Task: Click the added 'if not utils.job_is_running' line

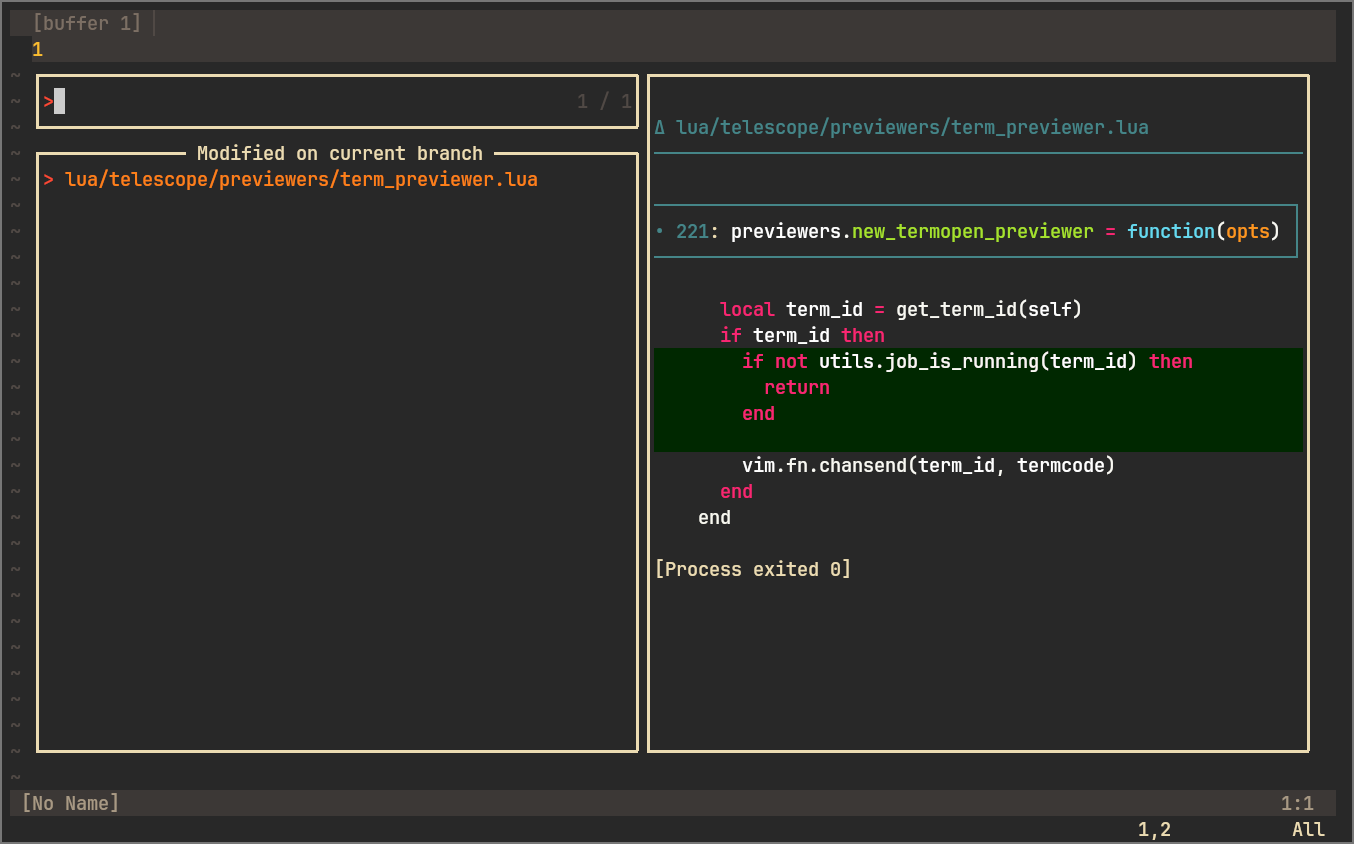Action: coord(967,362)
